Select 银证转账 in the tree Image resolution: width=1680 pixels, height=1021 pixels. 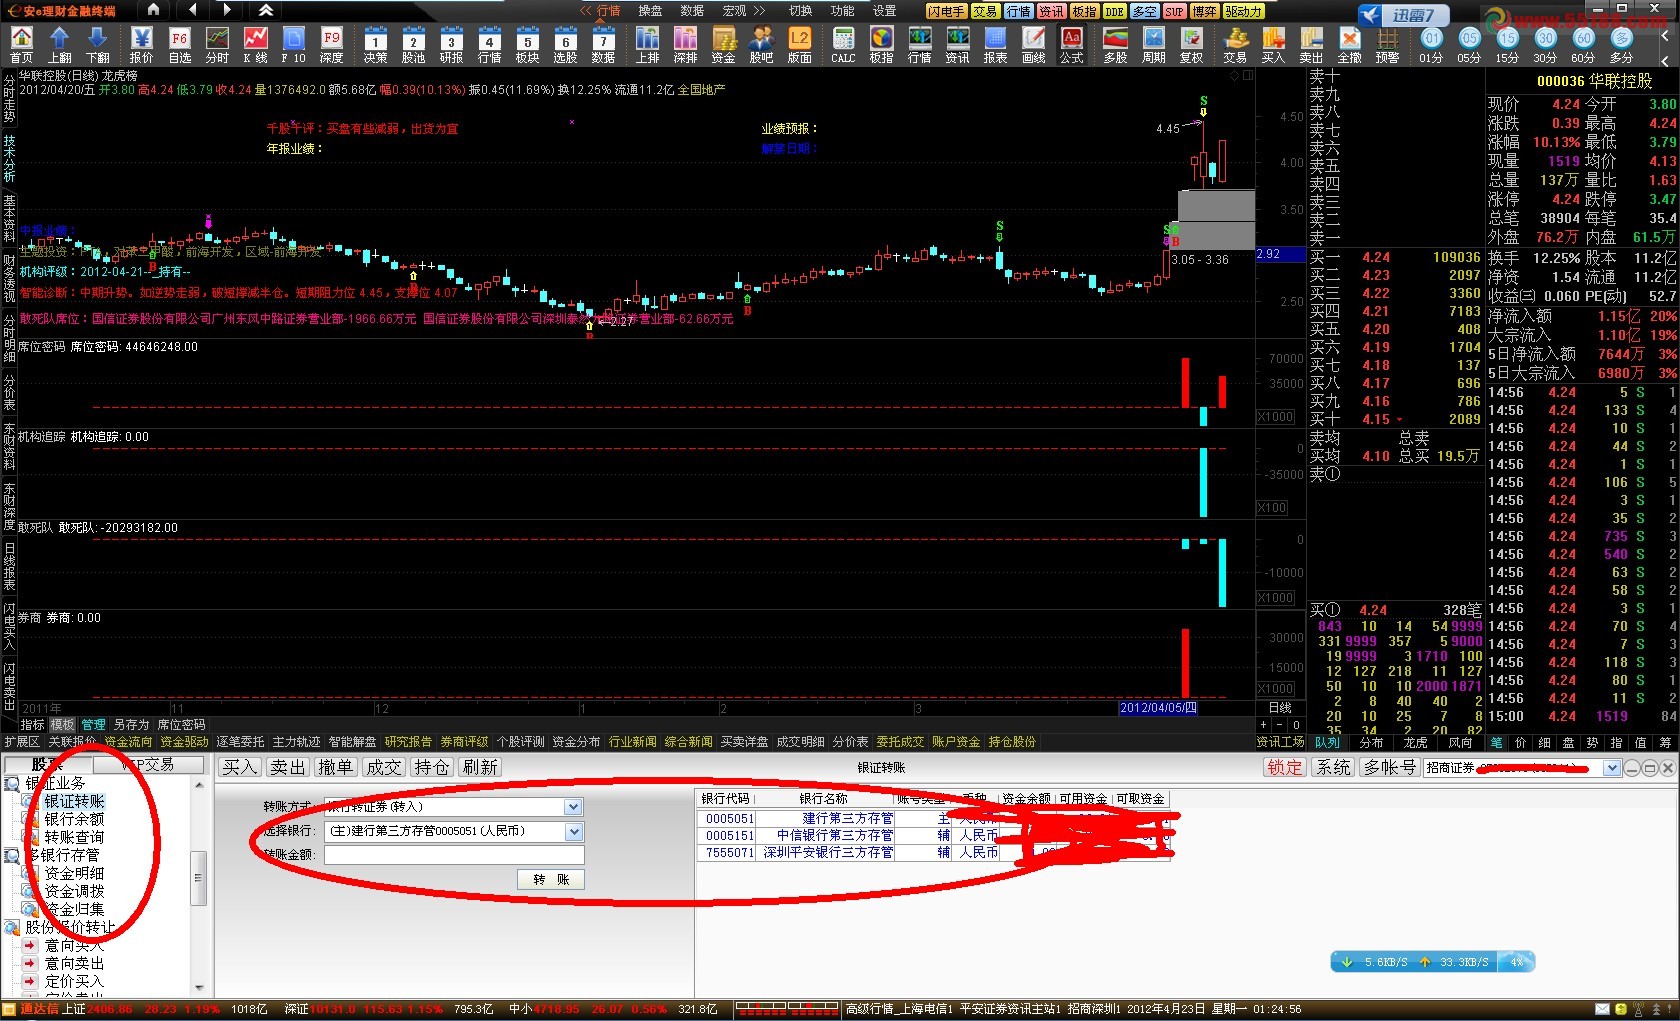(74, 801)
